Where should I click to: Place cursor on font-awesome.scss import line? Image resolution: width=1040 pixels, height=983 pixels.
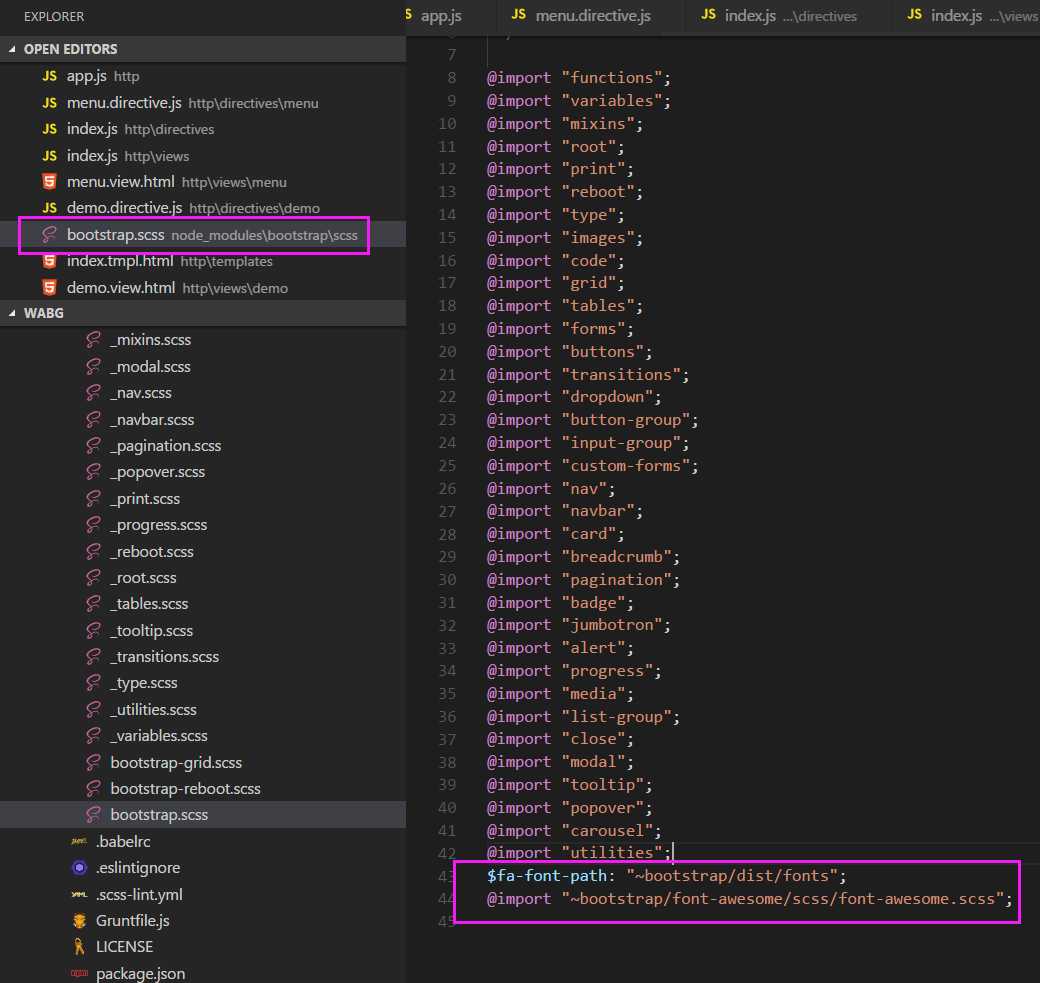749,899
